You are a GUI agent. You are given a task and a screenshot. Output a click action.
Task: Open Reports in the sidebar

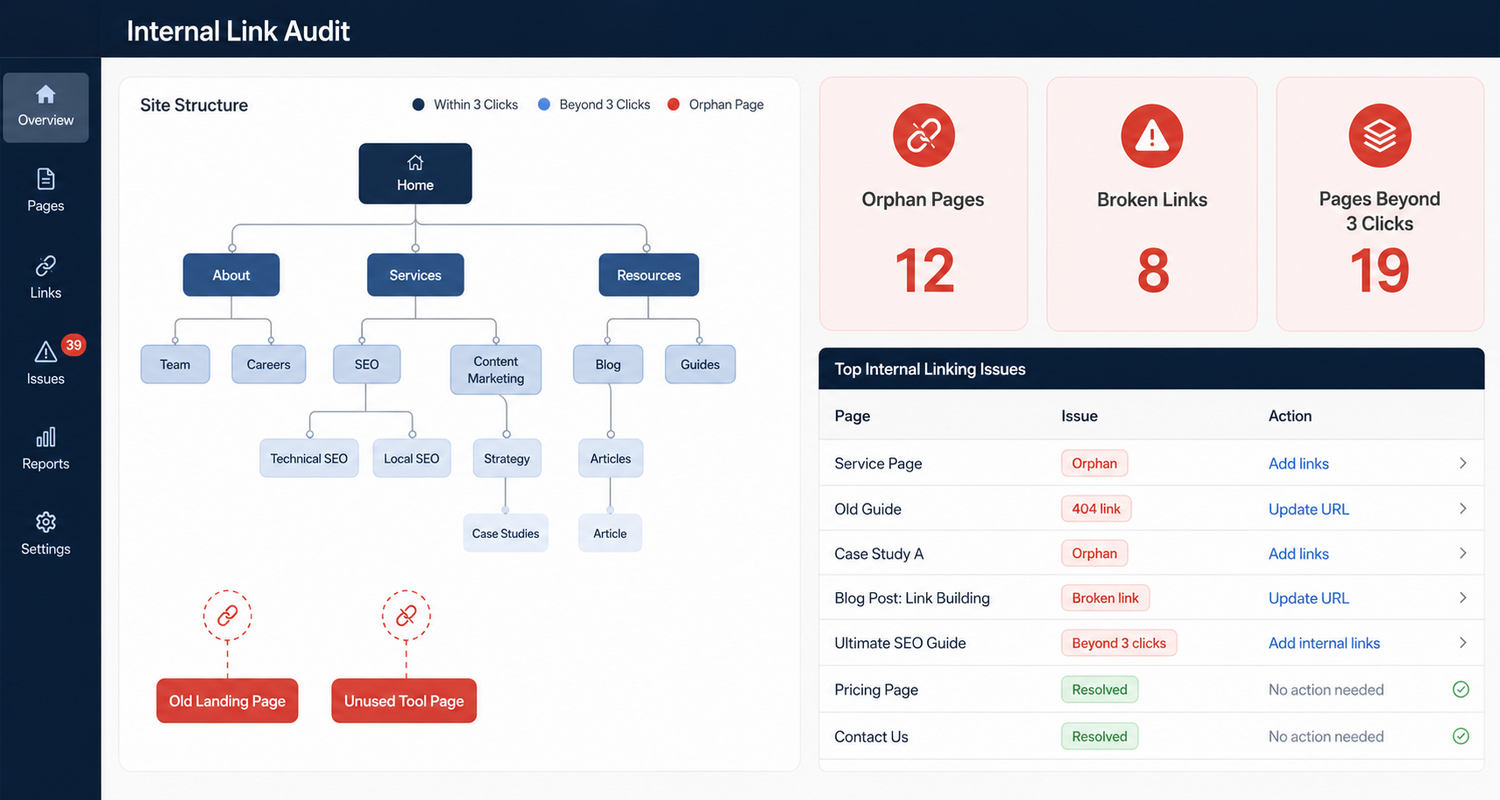(x=45, y=449)
